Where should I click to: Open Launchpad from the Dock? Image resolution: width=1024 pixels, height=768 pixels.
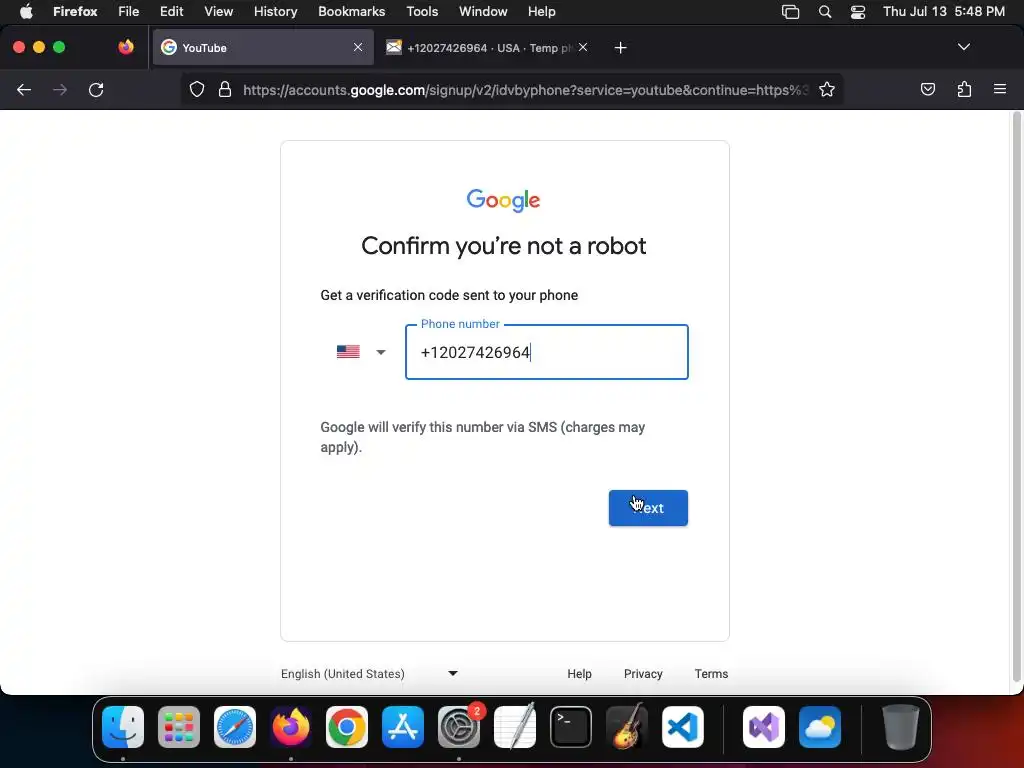click(179, 727)
